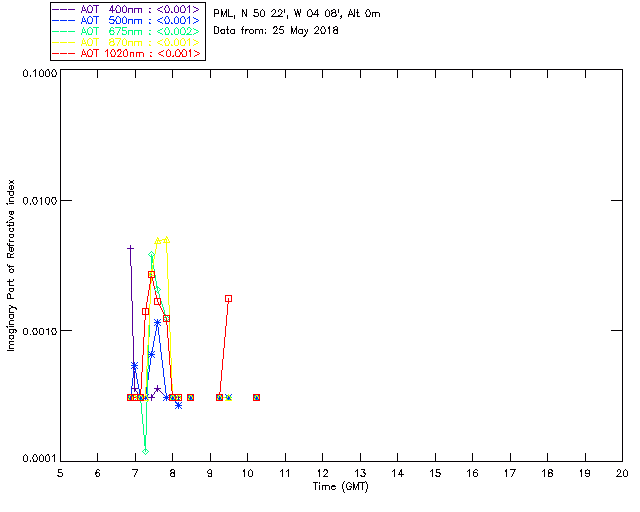Select the highest blue asterisk data marker

[158, 323]
